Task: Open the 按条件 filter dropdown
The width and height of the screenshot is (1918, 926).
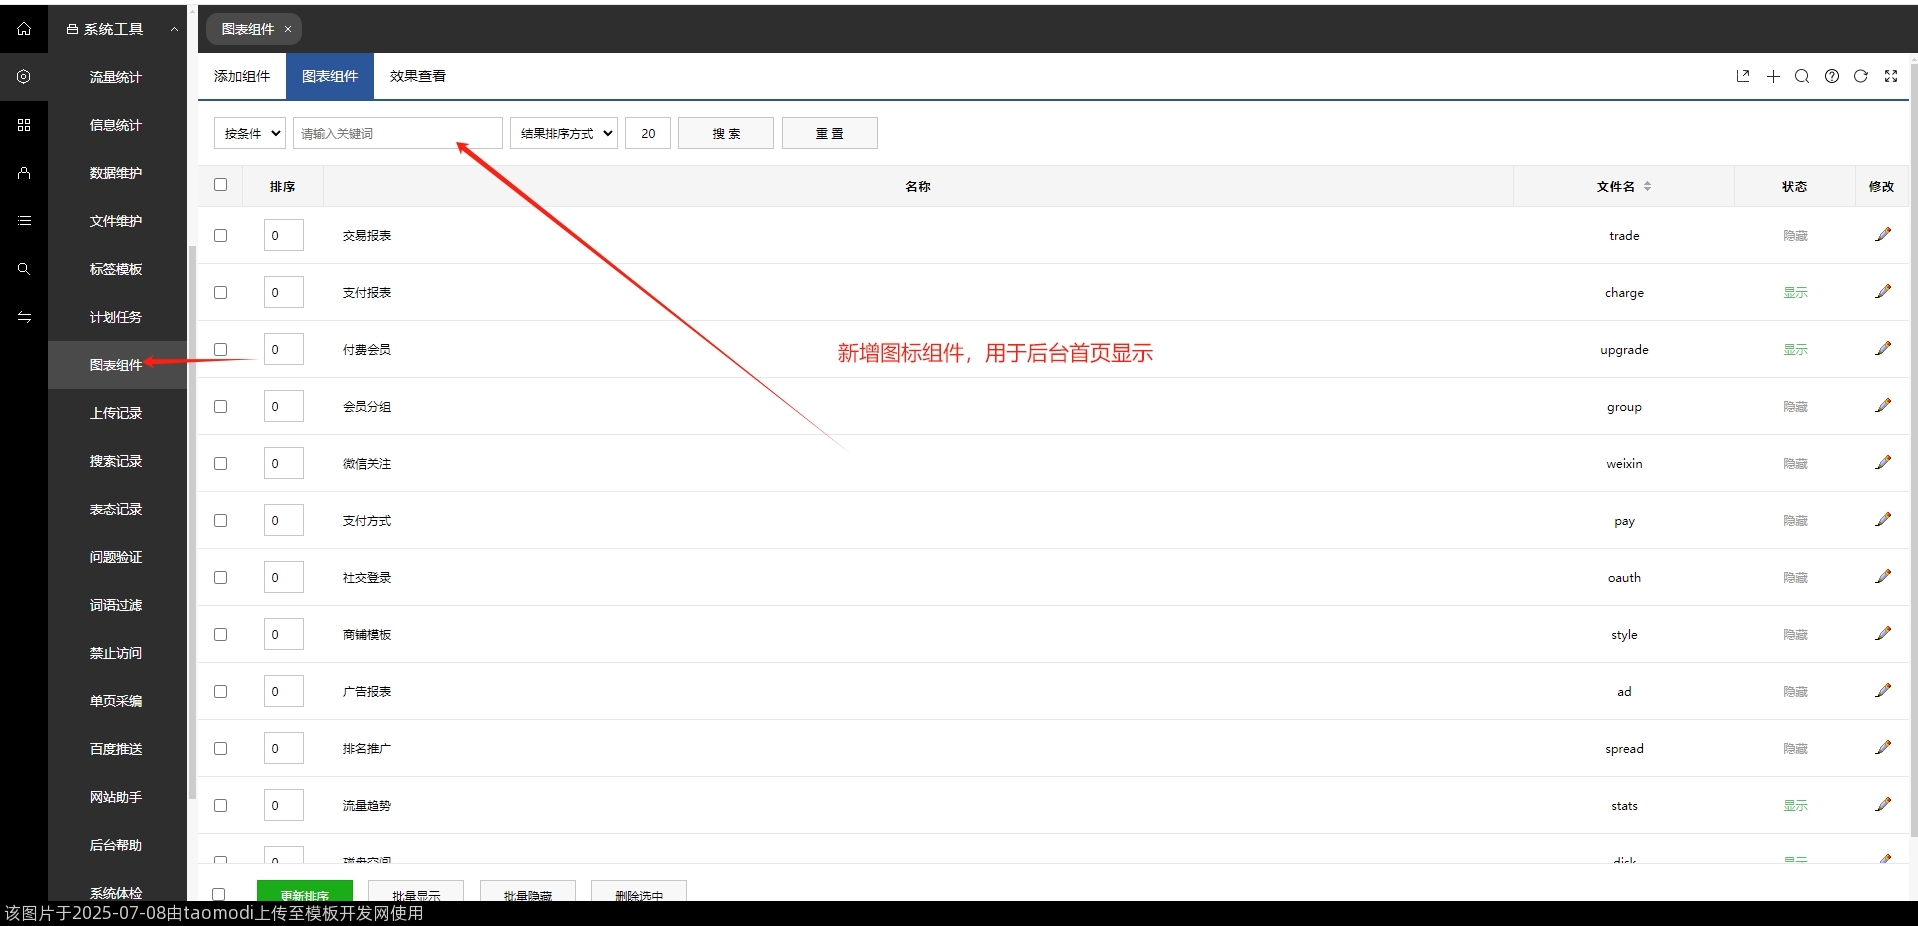Action: coord(248,133)
